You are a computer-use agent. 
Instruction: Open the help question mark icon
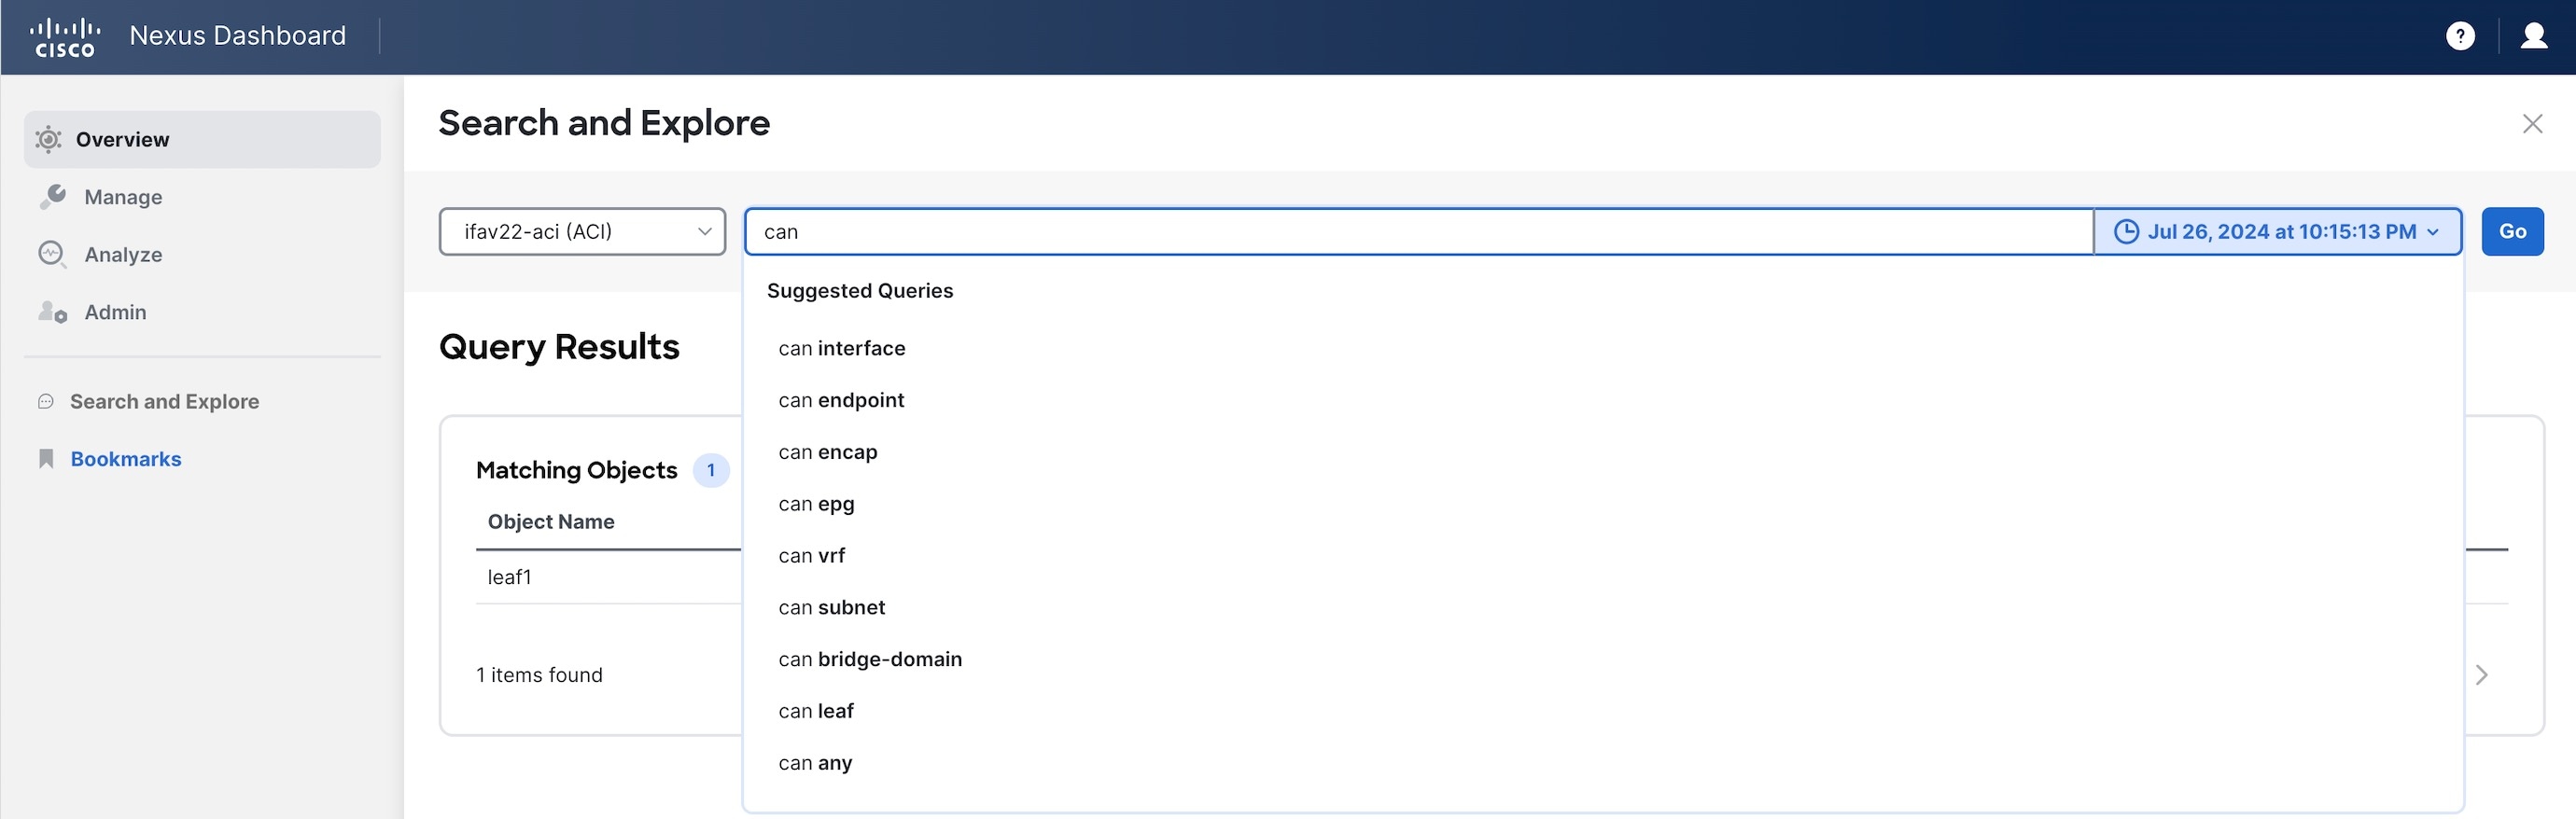click(x=2460, y=36)
